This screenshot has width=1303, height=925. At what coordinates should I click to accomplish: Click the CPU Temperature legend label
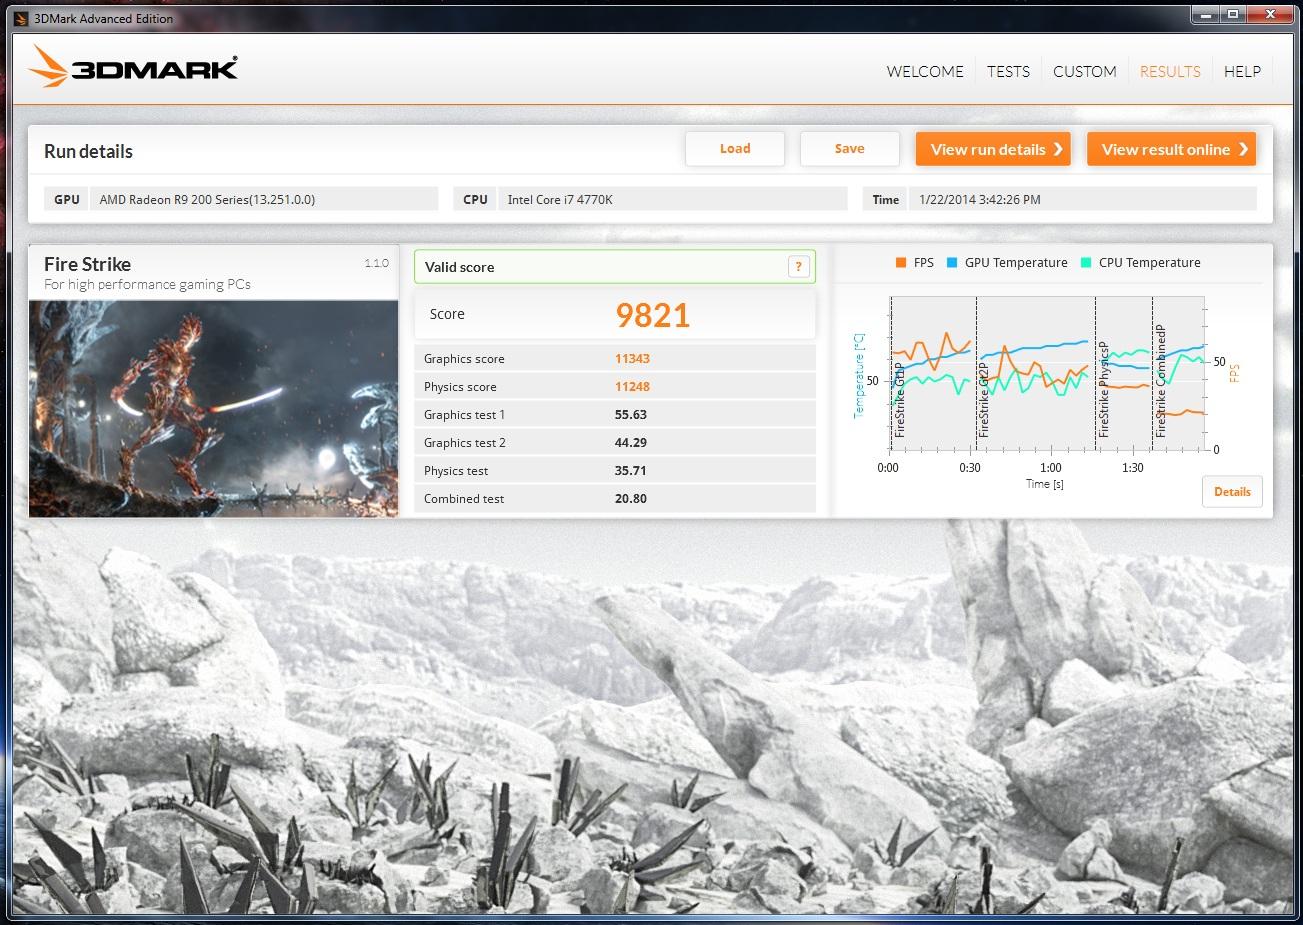click(x=1149, y=263)
